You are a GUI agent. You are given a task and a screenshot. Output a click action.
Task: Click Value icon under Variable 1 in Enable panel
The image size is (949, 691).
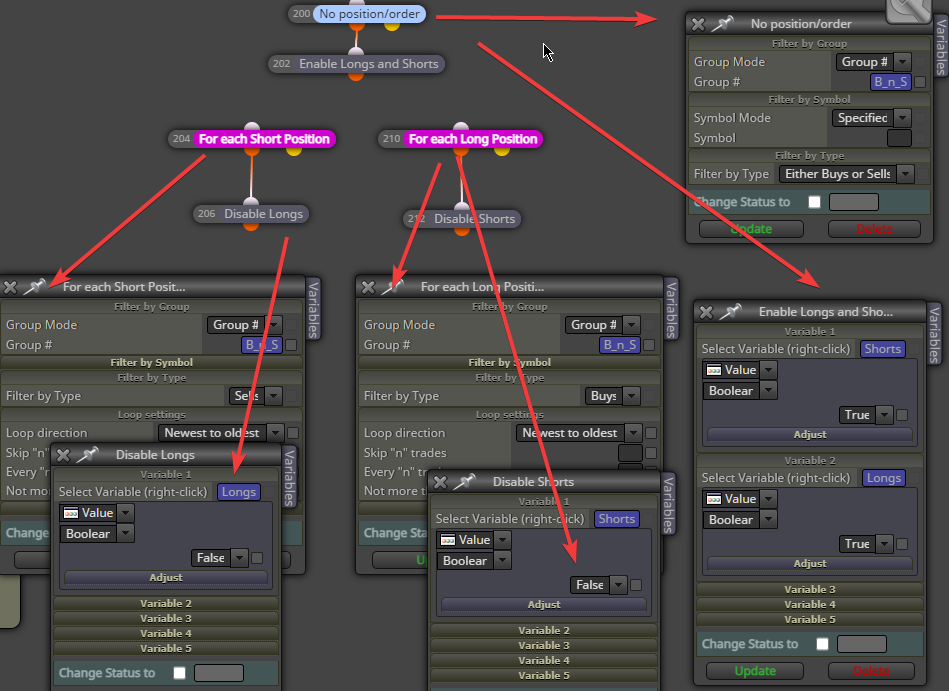(x=714, y=370)
